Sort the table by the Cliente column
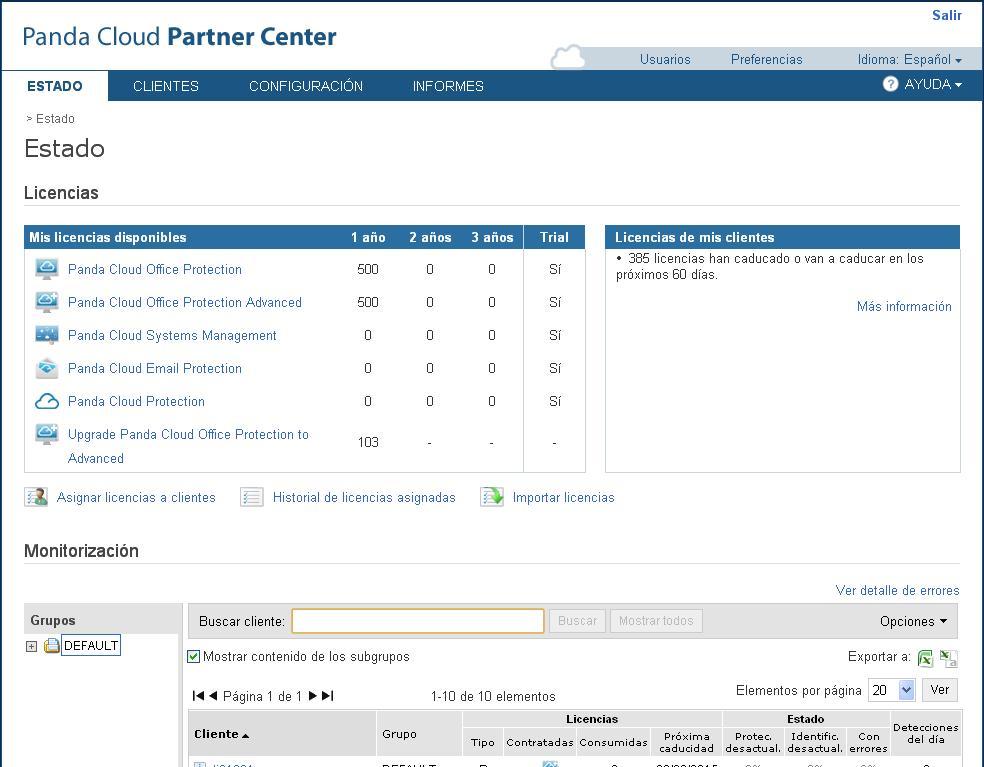 click(x=222, y=734)
